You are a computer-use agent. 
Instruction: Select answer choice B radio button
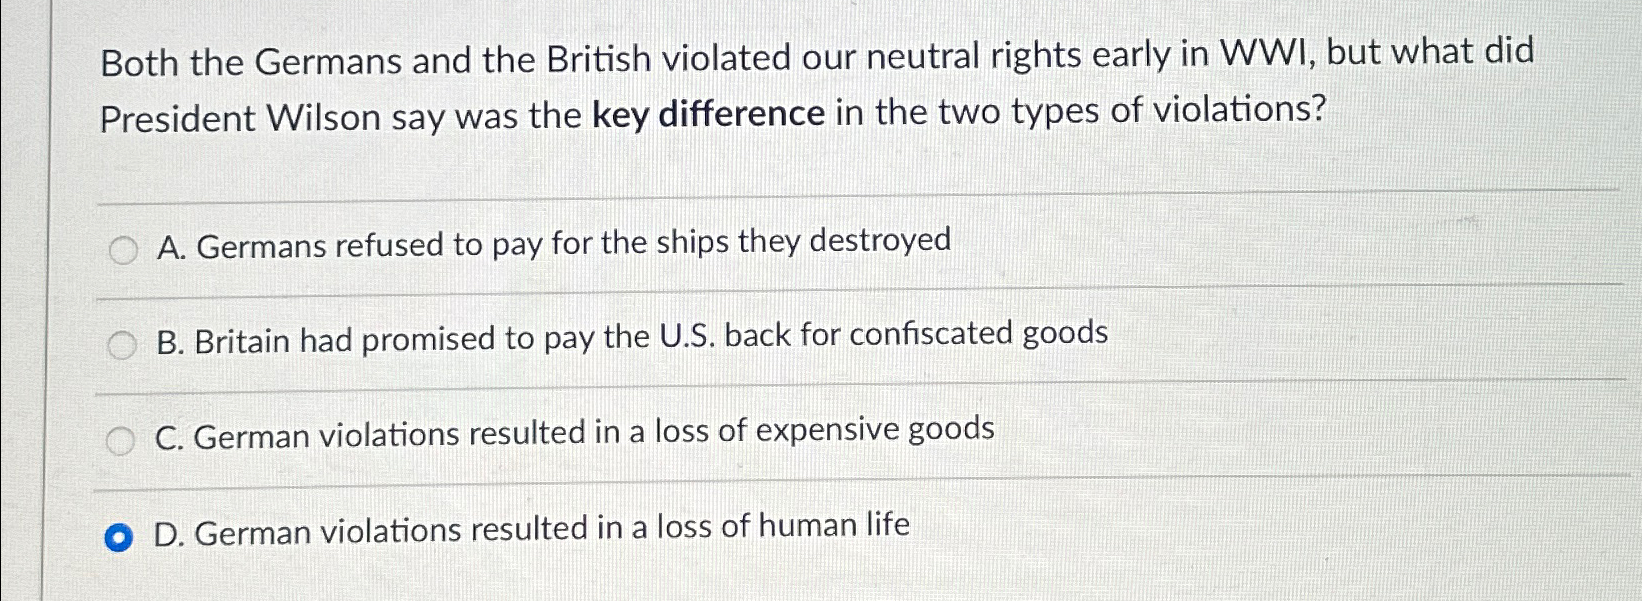click(x=123, y=345)
